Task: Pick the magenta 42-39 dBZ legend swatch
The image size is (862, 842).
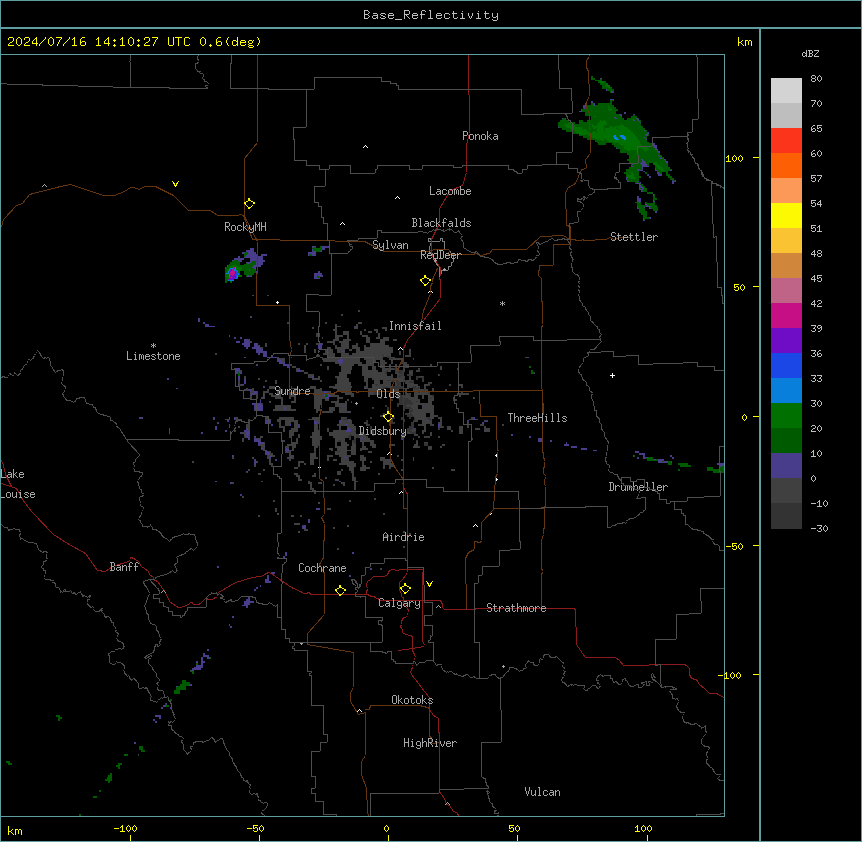Action: pyautogui.click(x=786, y=315)
